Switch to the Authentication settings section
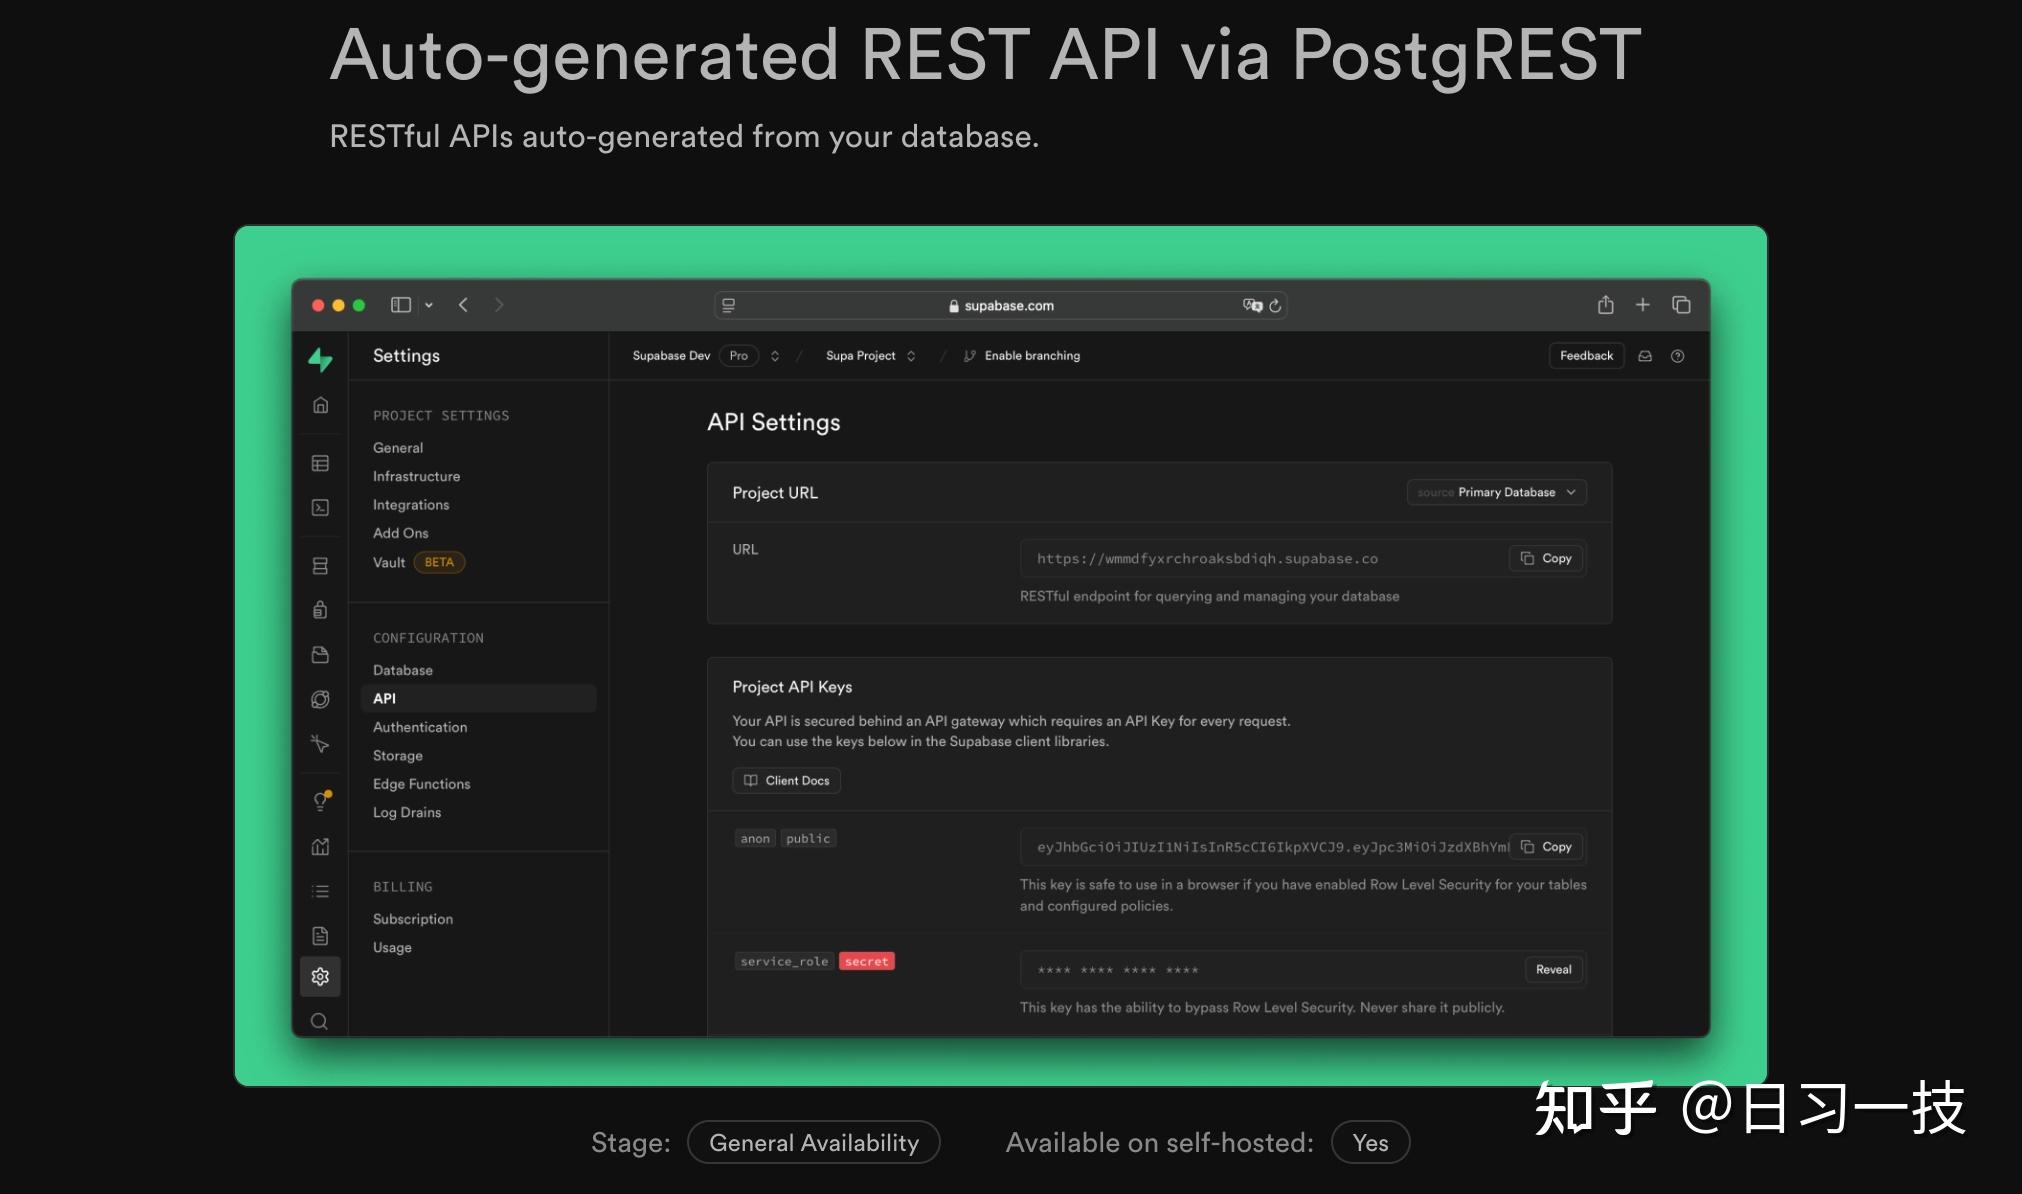 419,727
